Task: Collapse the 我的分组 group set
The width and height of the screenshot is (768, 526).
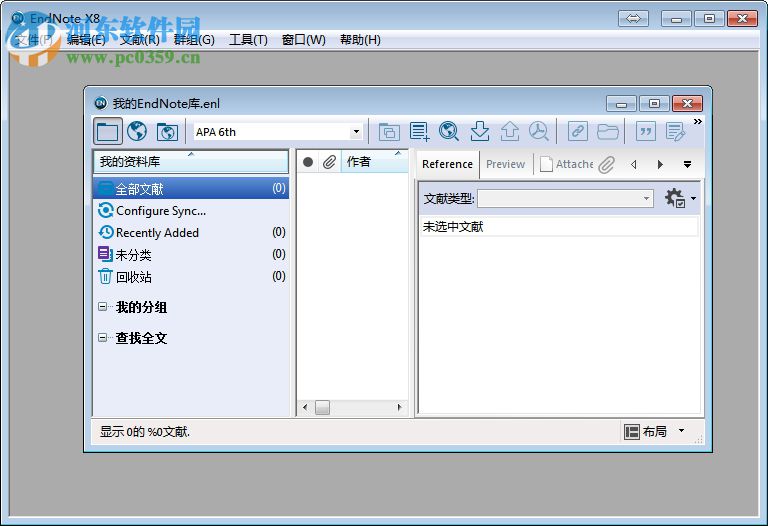Action: tap(102, 307)
